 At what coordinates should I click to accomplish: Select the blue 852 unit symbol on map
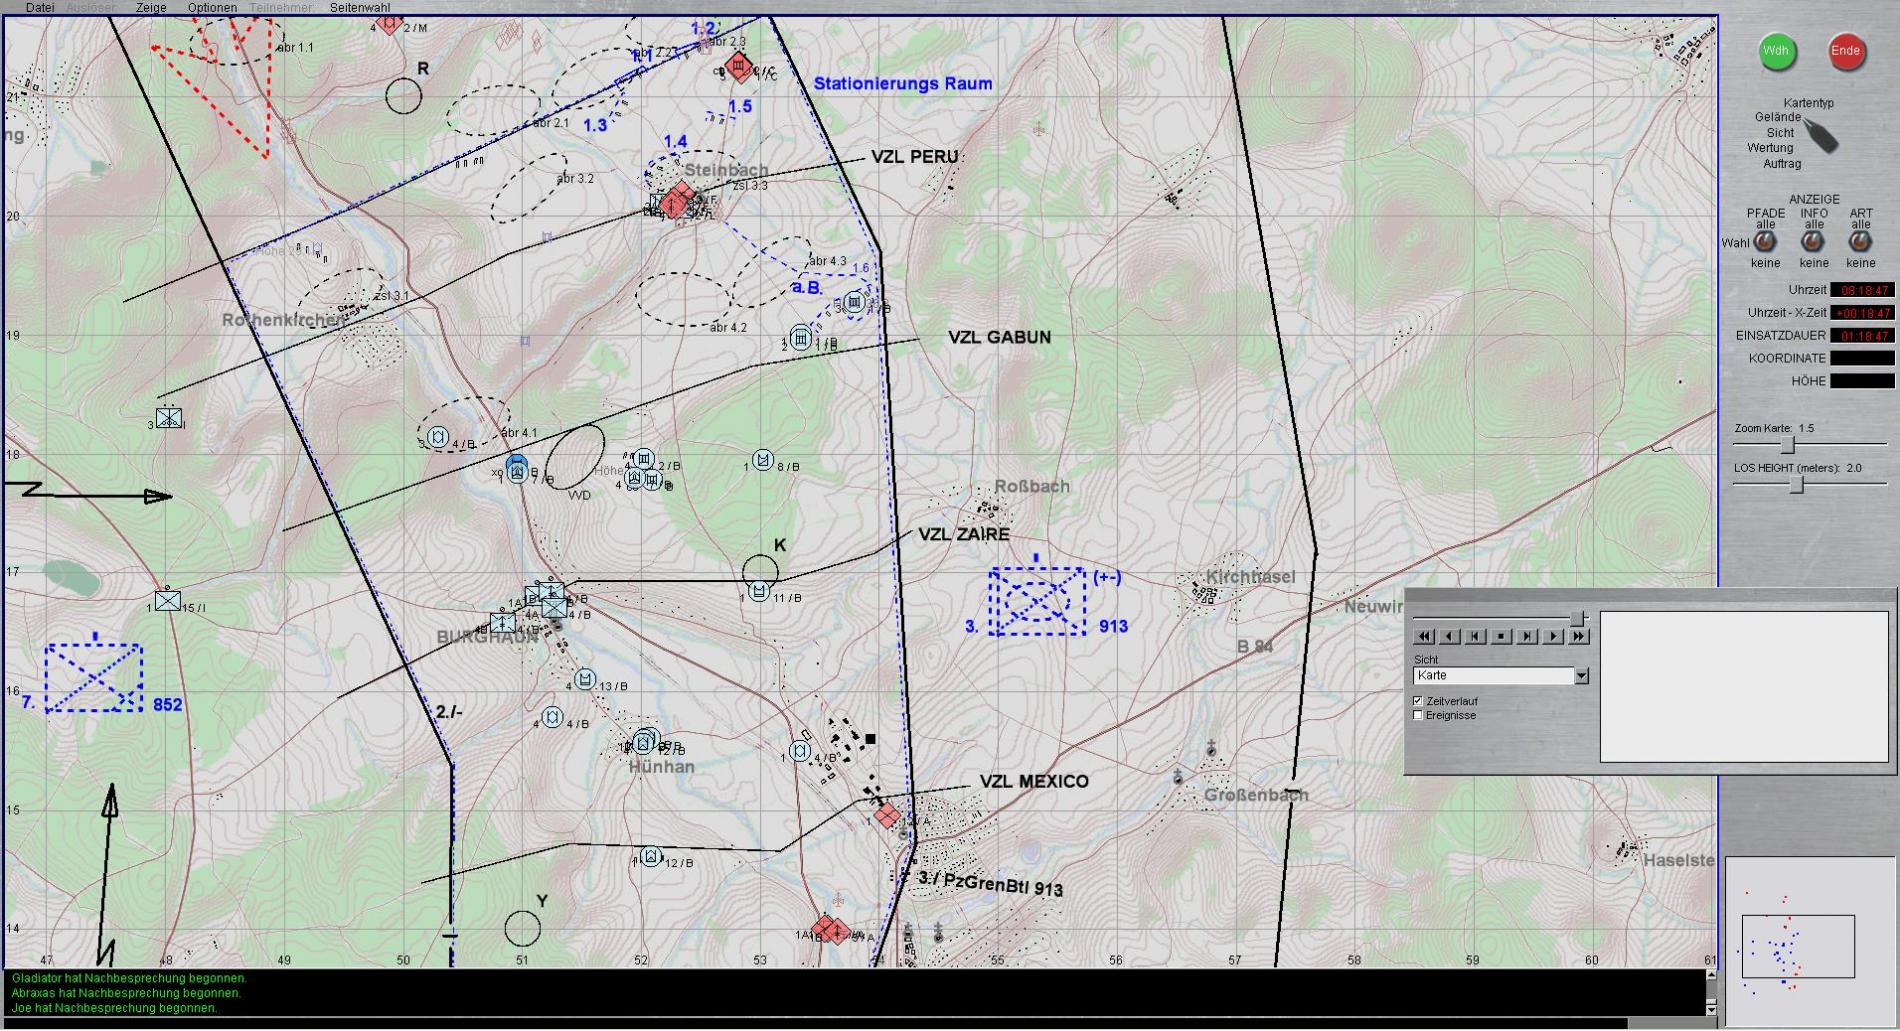click(94, 678)
